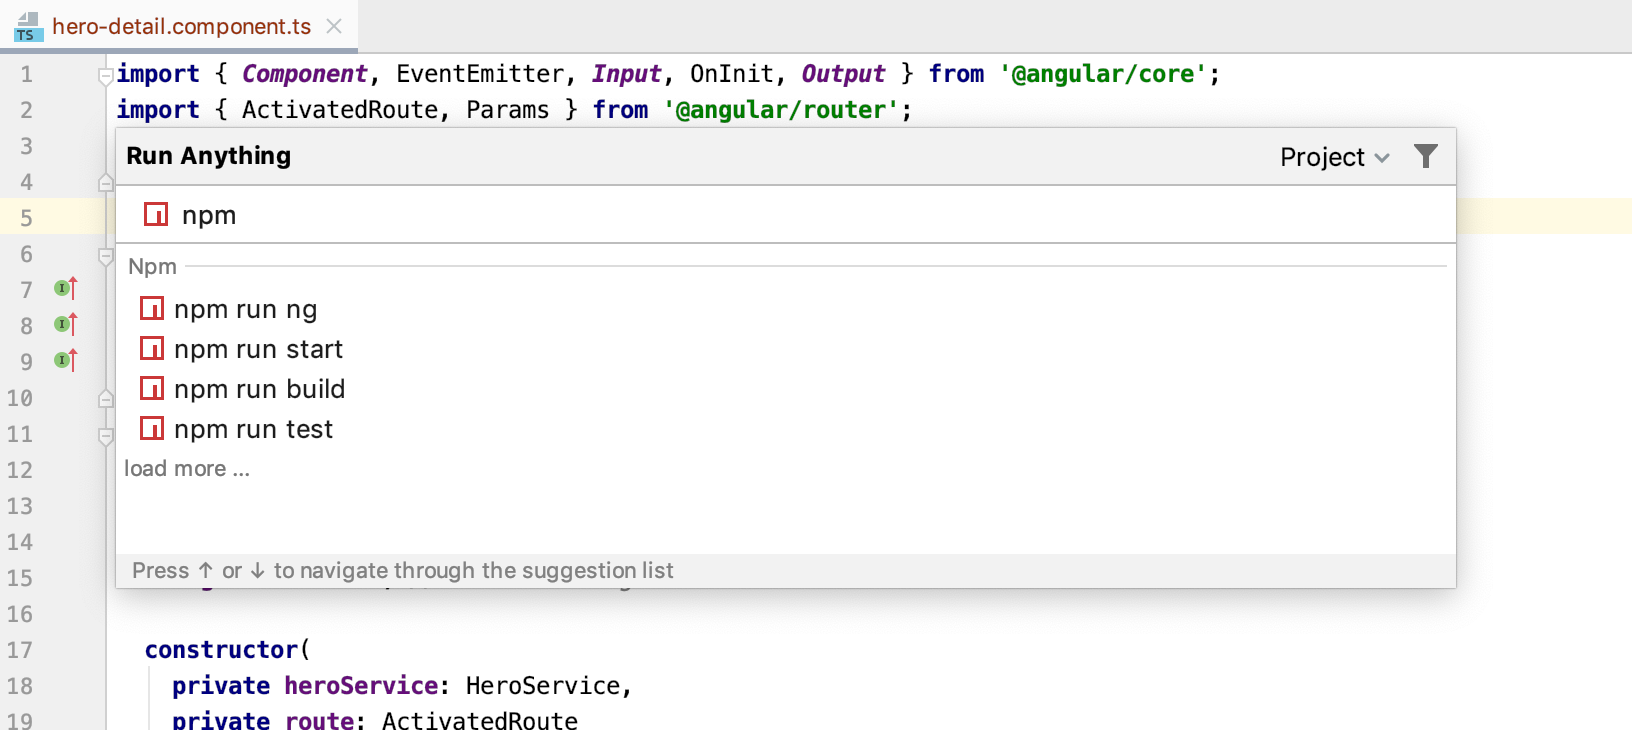The image size is (1632, 730).
Task: Close the hero-detail.component.ts tab
Action: pyautogui.click(x=334, y=26)
